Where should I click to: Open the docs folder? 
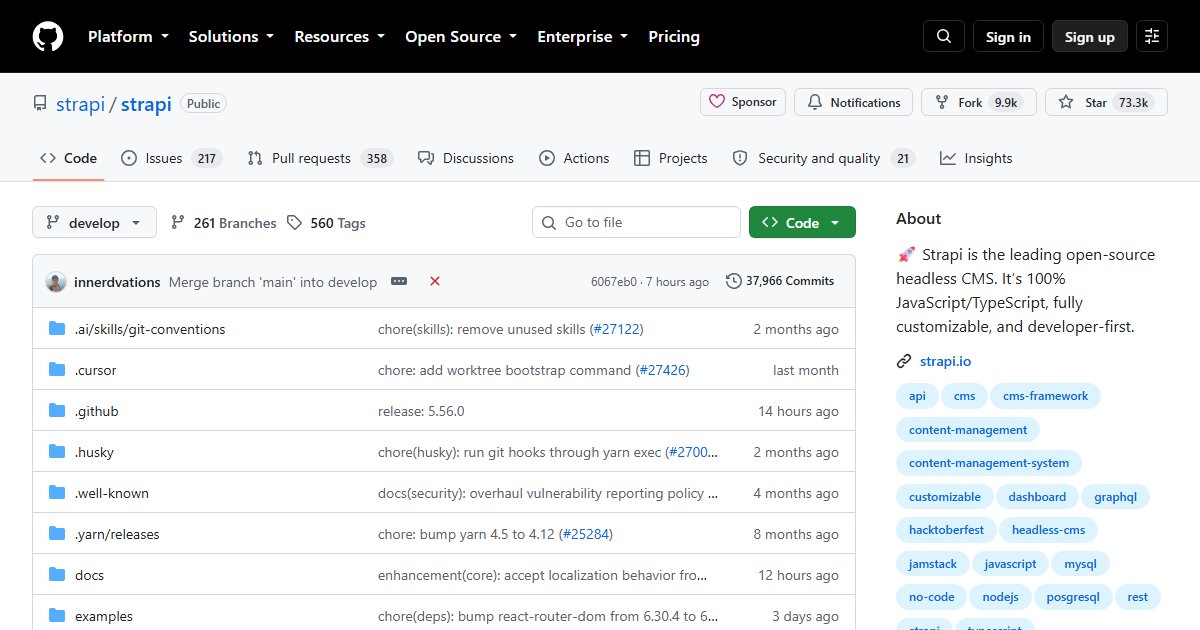click(x=89, y=575)
